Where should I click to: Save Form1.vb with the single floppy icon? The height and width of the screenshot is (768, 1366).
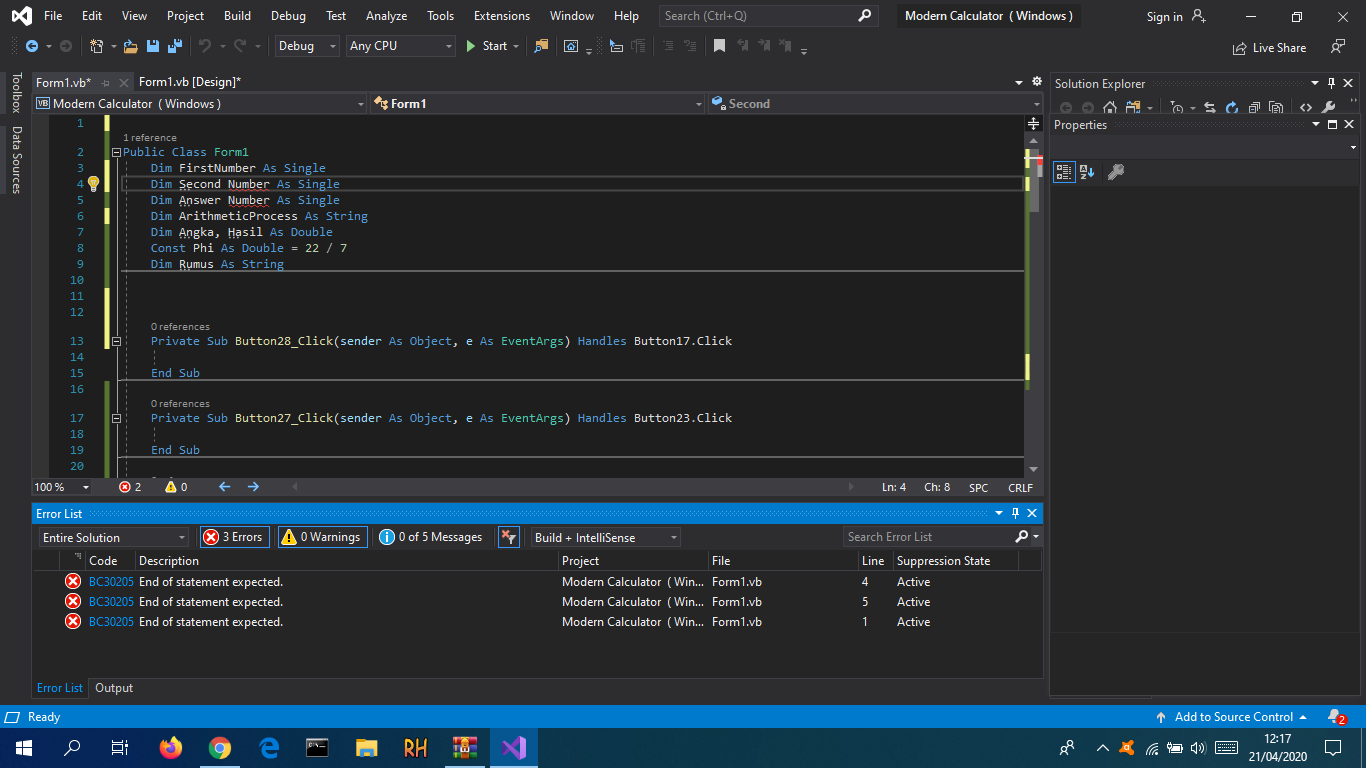153,46
